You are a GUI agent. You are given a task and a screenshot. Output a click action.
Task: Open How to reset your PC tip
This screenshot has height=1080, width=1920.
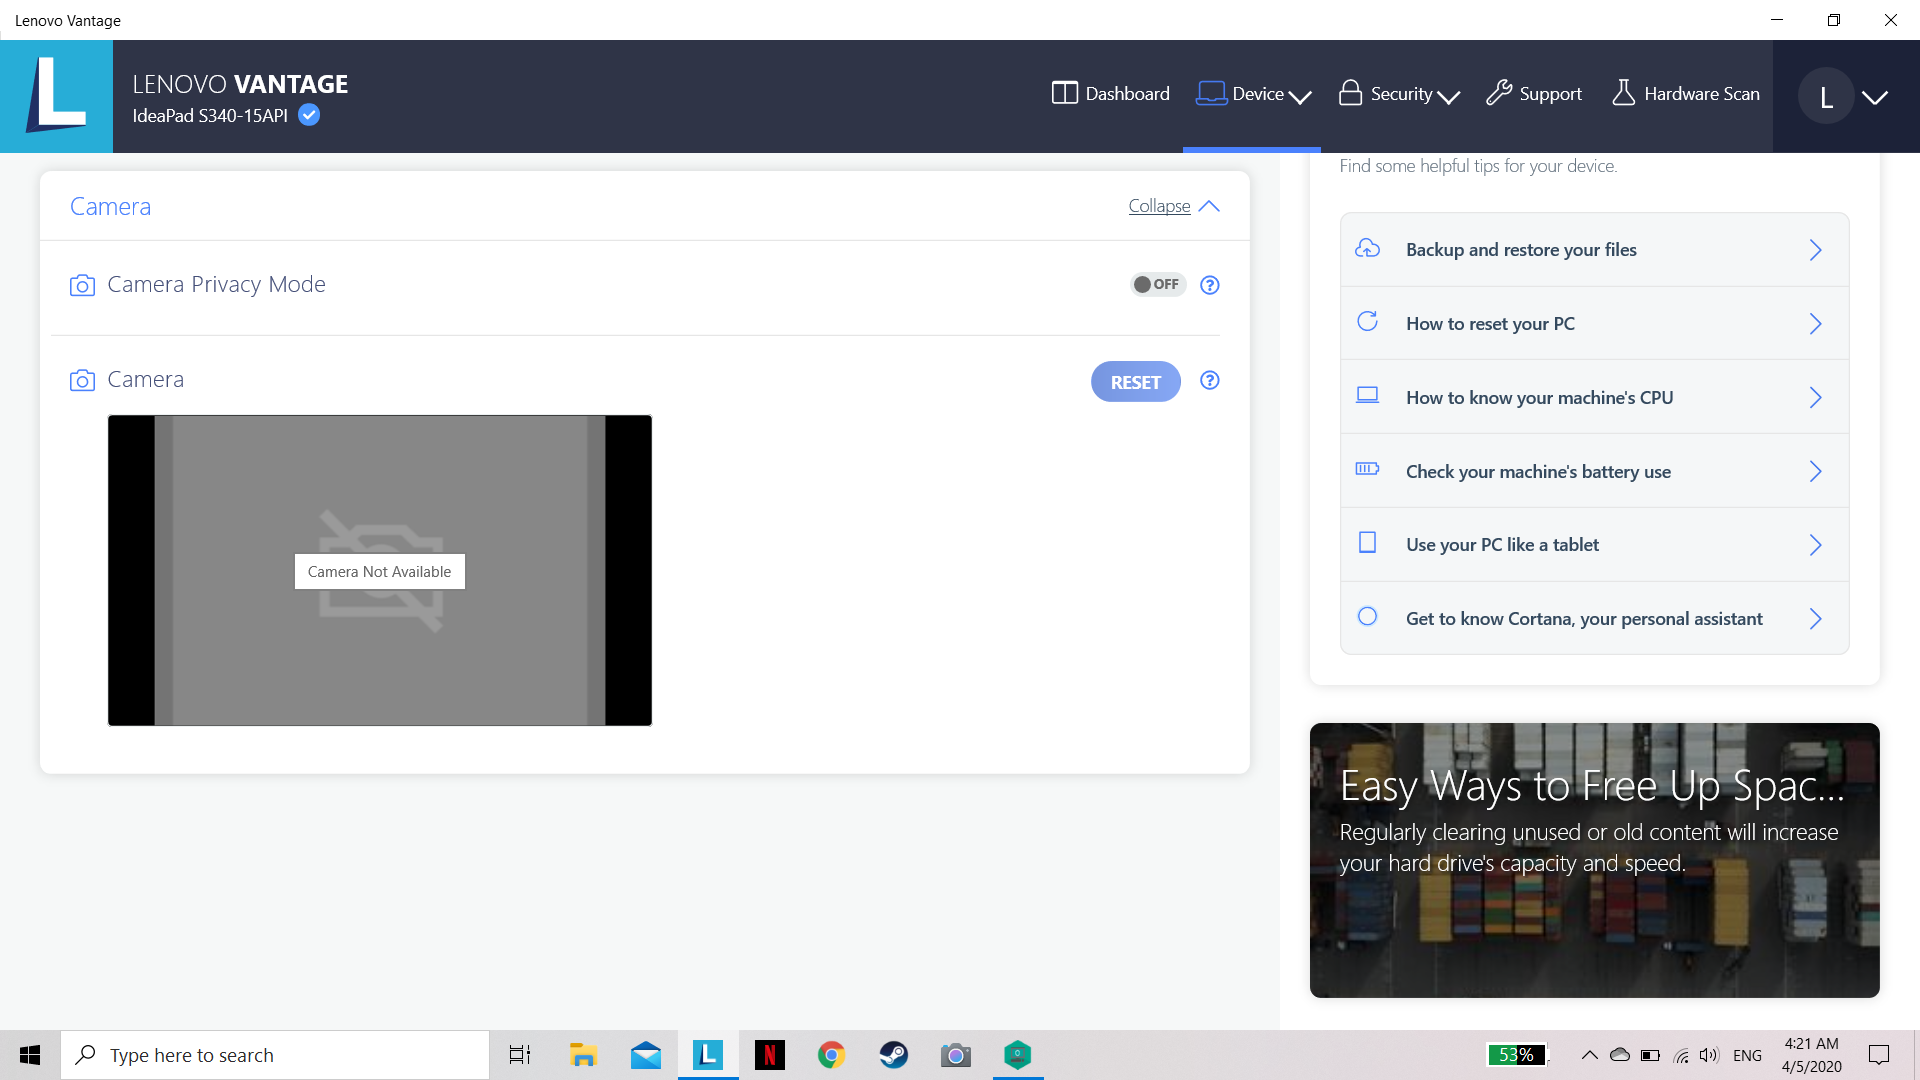pos(1594,324)
